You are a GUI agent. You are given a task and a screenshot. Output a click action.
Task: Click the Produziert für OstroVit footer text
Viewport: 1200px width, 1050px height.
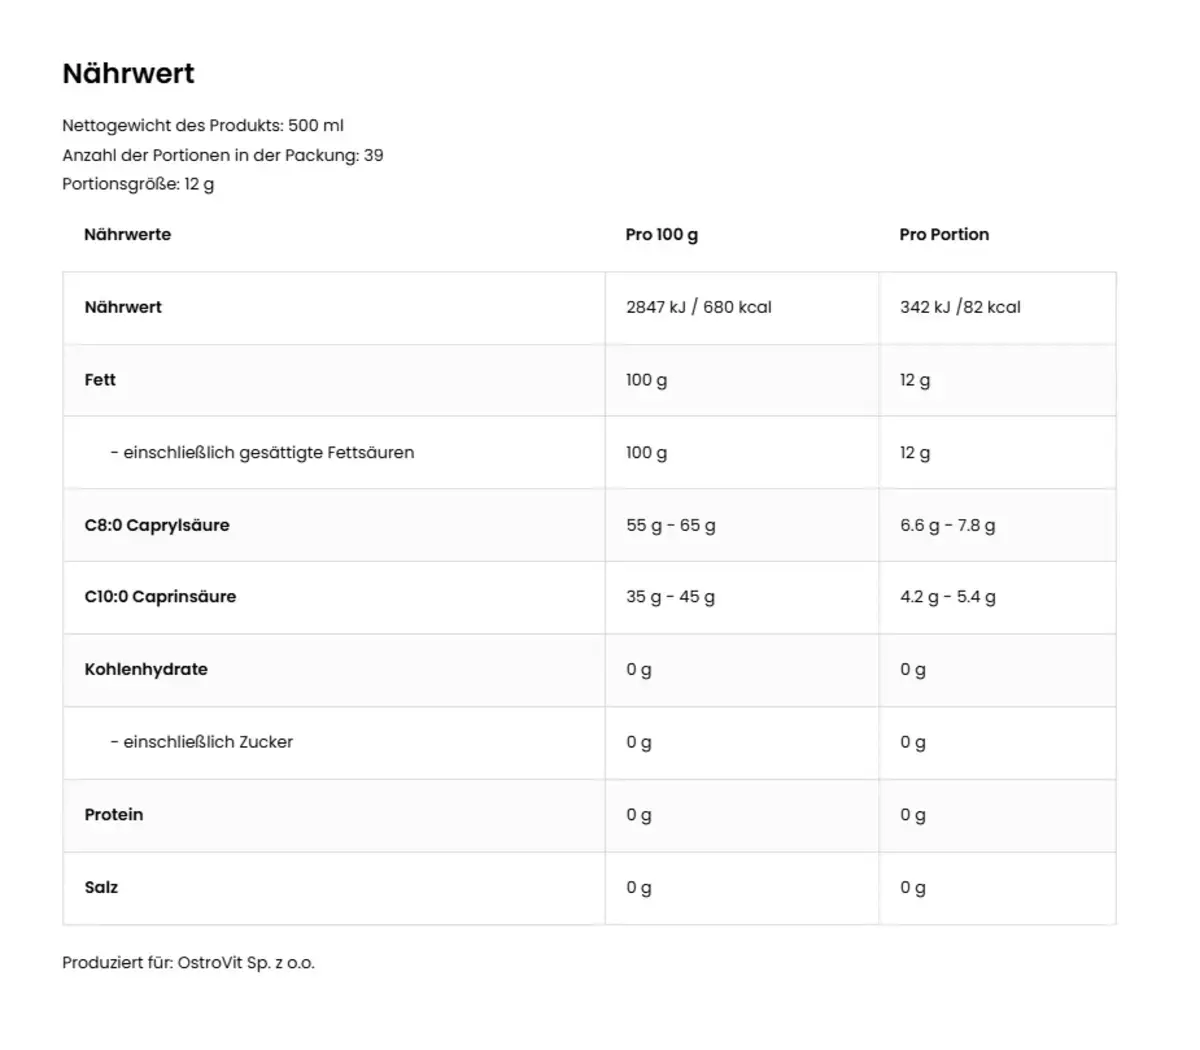pos(188,963)
